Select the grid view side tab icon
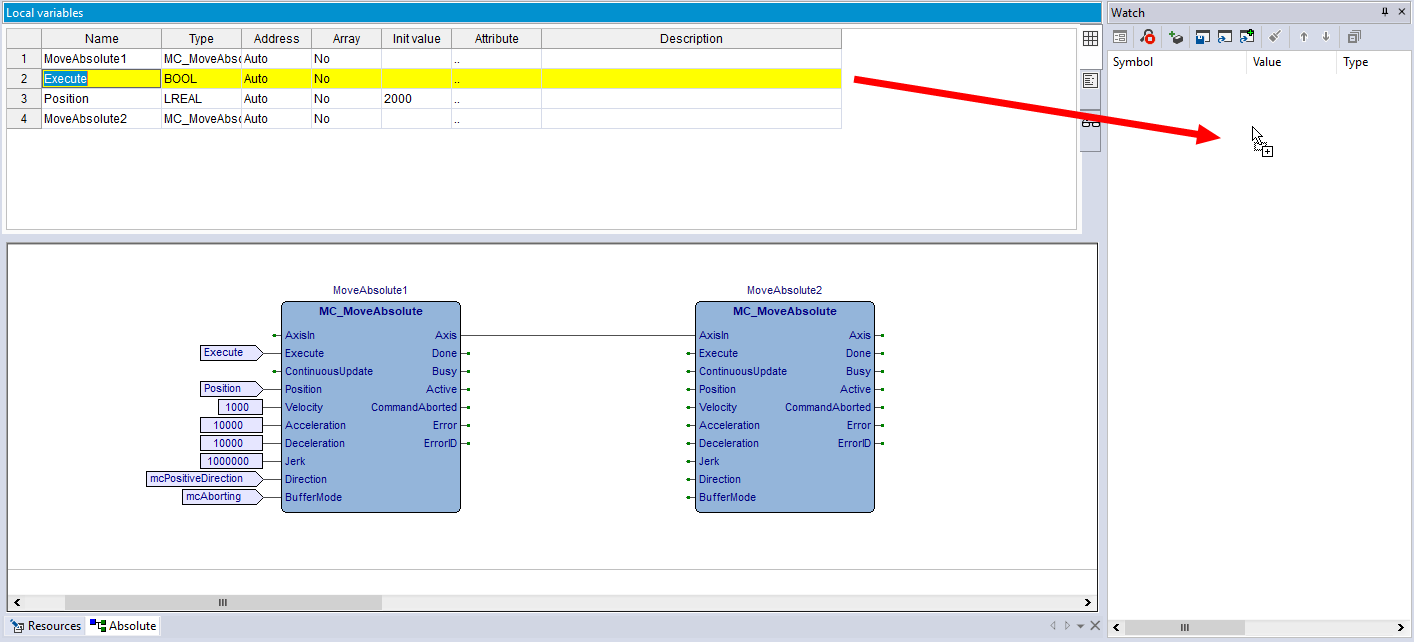The image size is (1414, 642). 1090,39
